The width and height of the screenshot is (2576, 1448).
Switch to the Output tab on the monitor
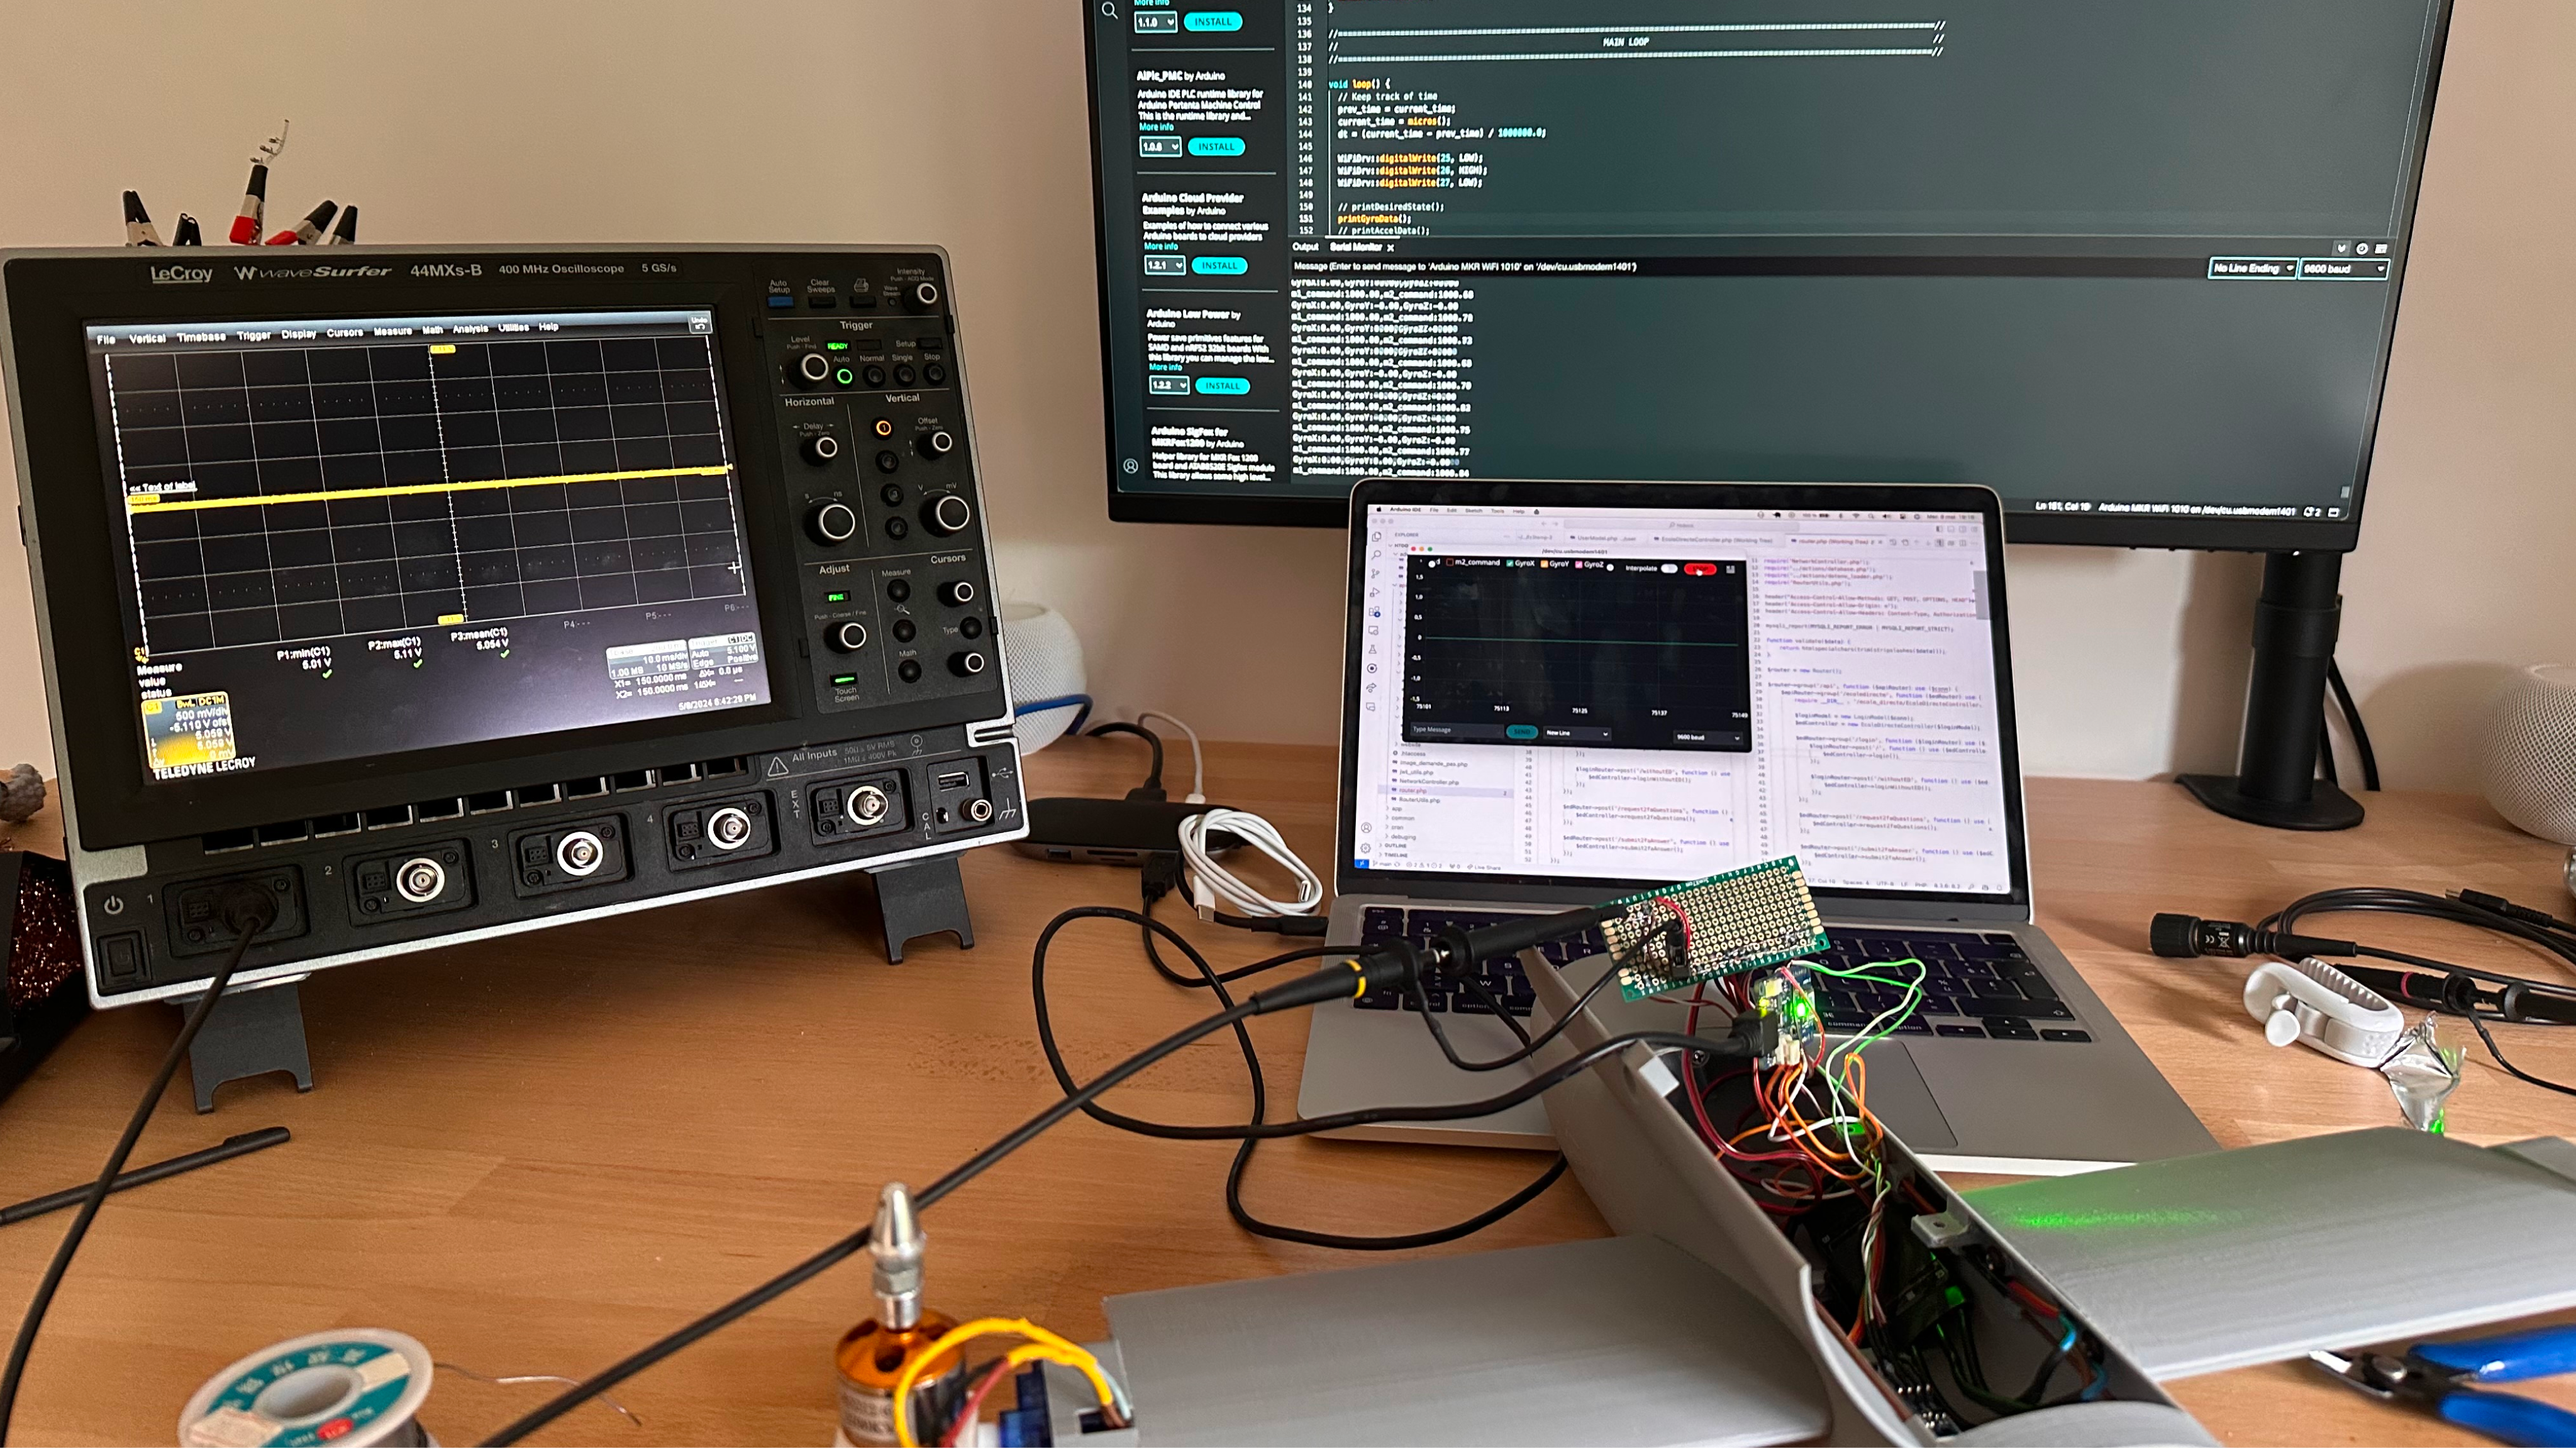tap(1305, 246)
